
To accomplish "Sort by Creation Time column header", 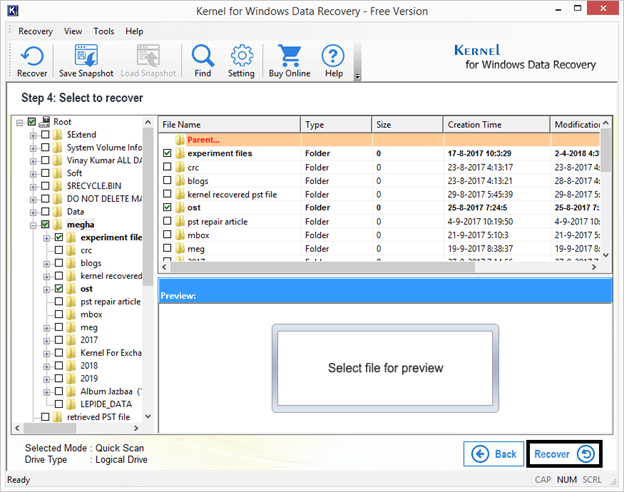I will click(x=496, y=125).
